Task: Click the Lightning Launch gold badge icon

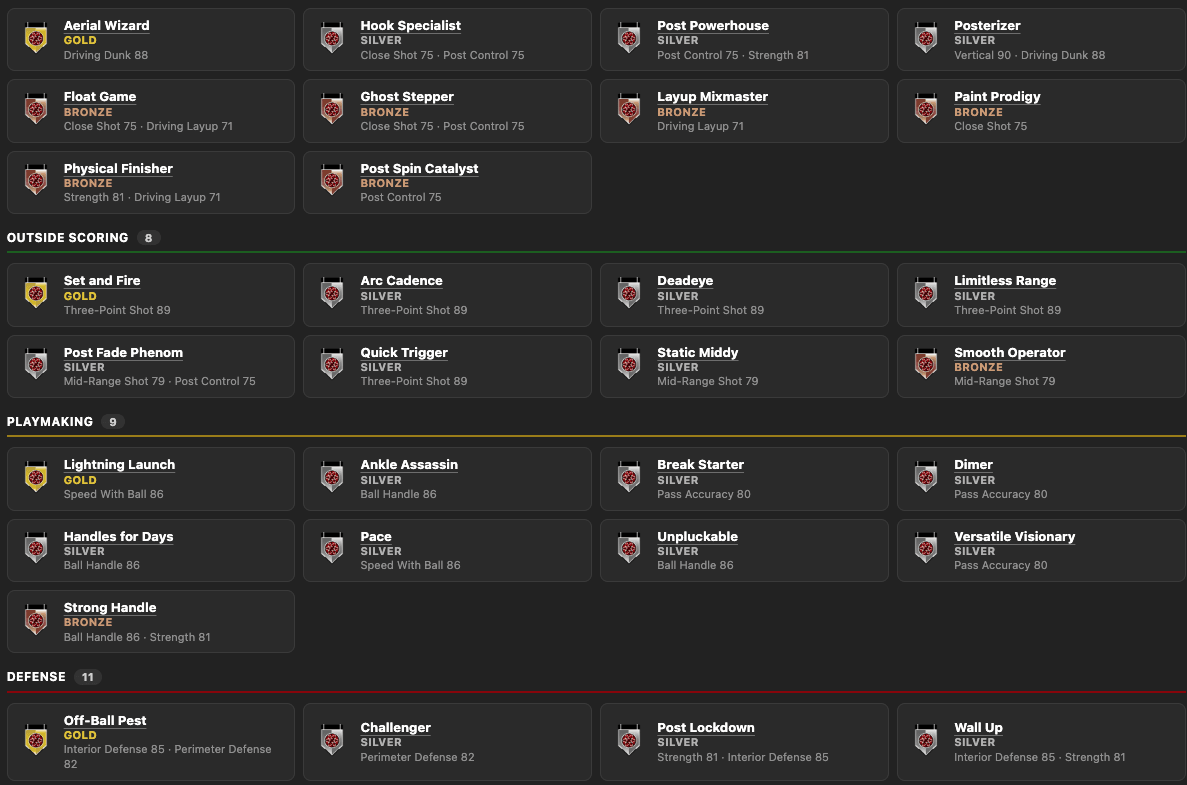Action: (36, 478)
